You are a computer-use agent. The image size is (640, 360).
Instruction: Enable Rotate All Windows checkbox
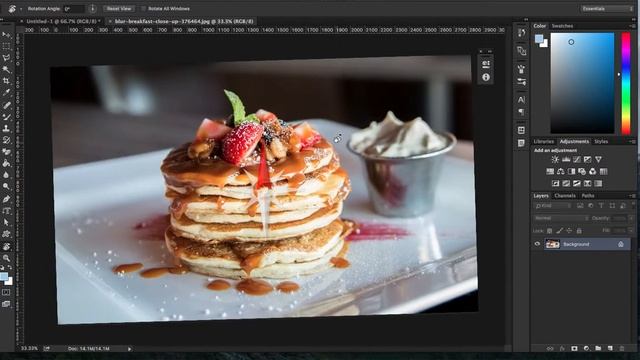(x=144, y=9)
